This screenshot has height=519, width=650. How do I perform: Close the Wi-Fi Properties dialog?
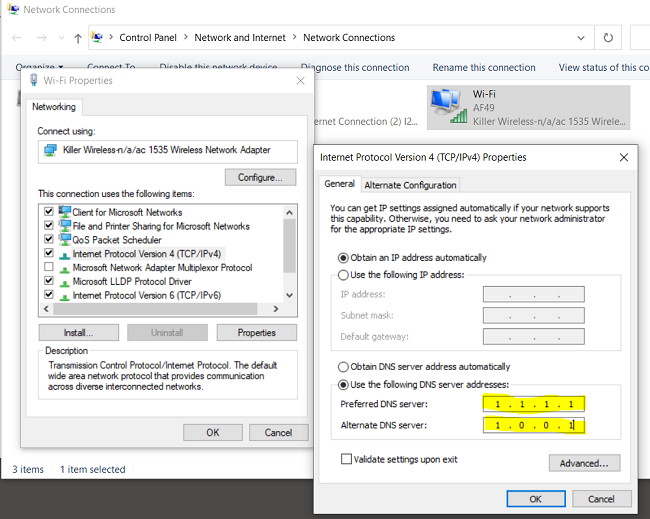301,80
